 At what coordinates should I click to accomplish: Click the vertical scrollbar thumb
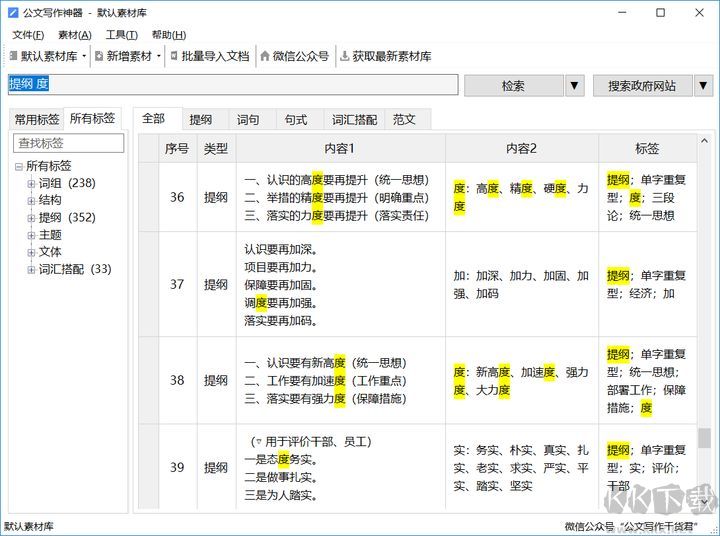pos(704,438)
